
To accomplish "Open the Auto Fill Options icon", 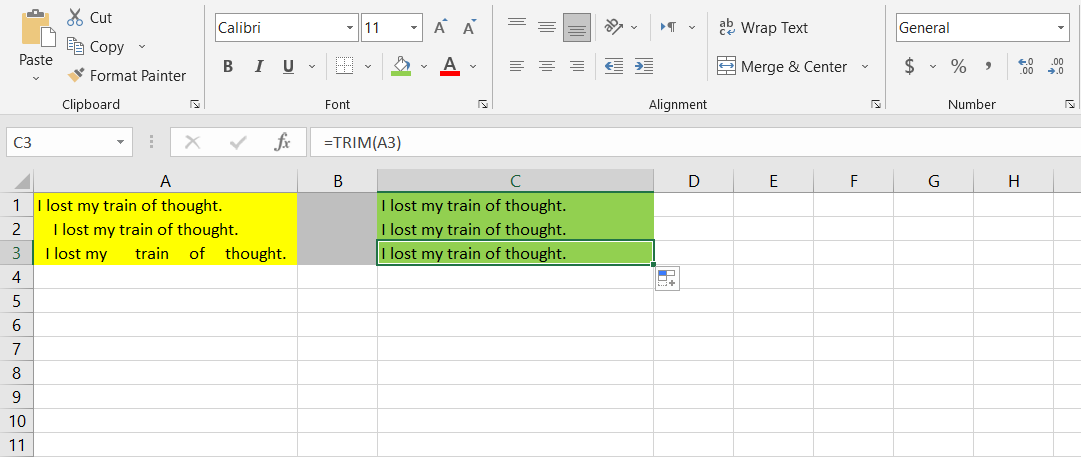I will (x=667, y=279).
